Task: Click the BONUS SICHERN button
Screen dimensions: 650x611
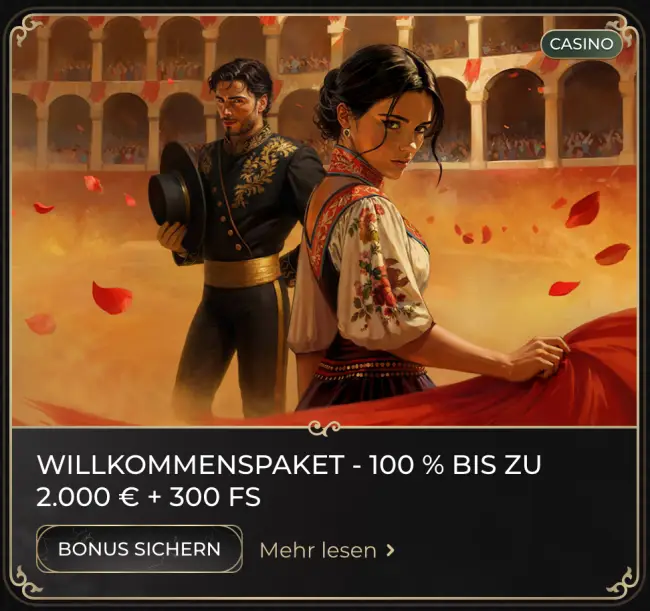Action: 139,549
